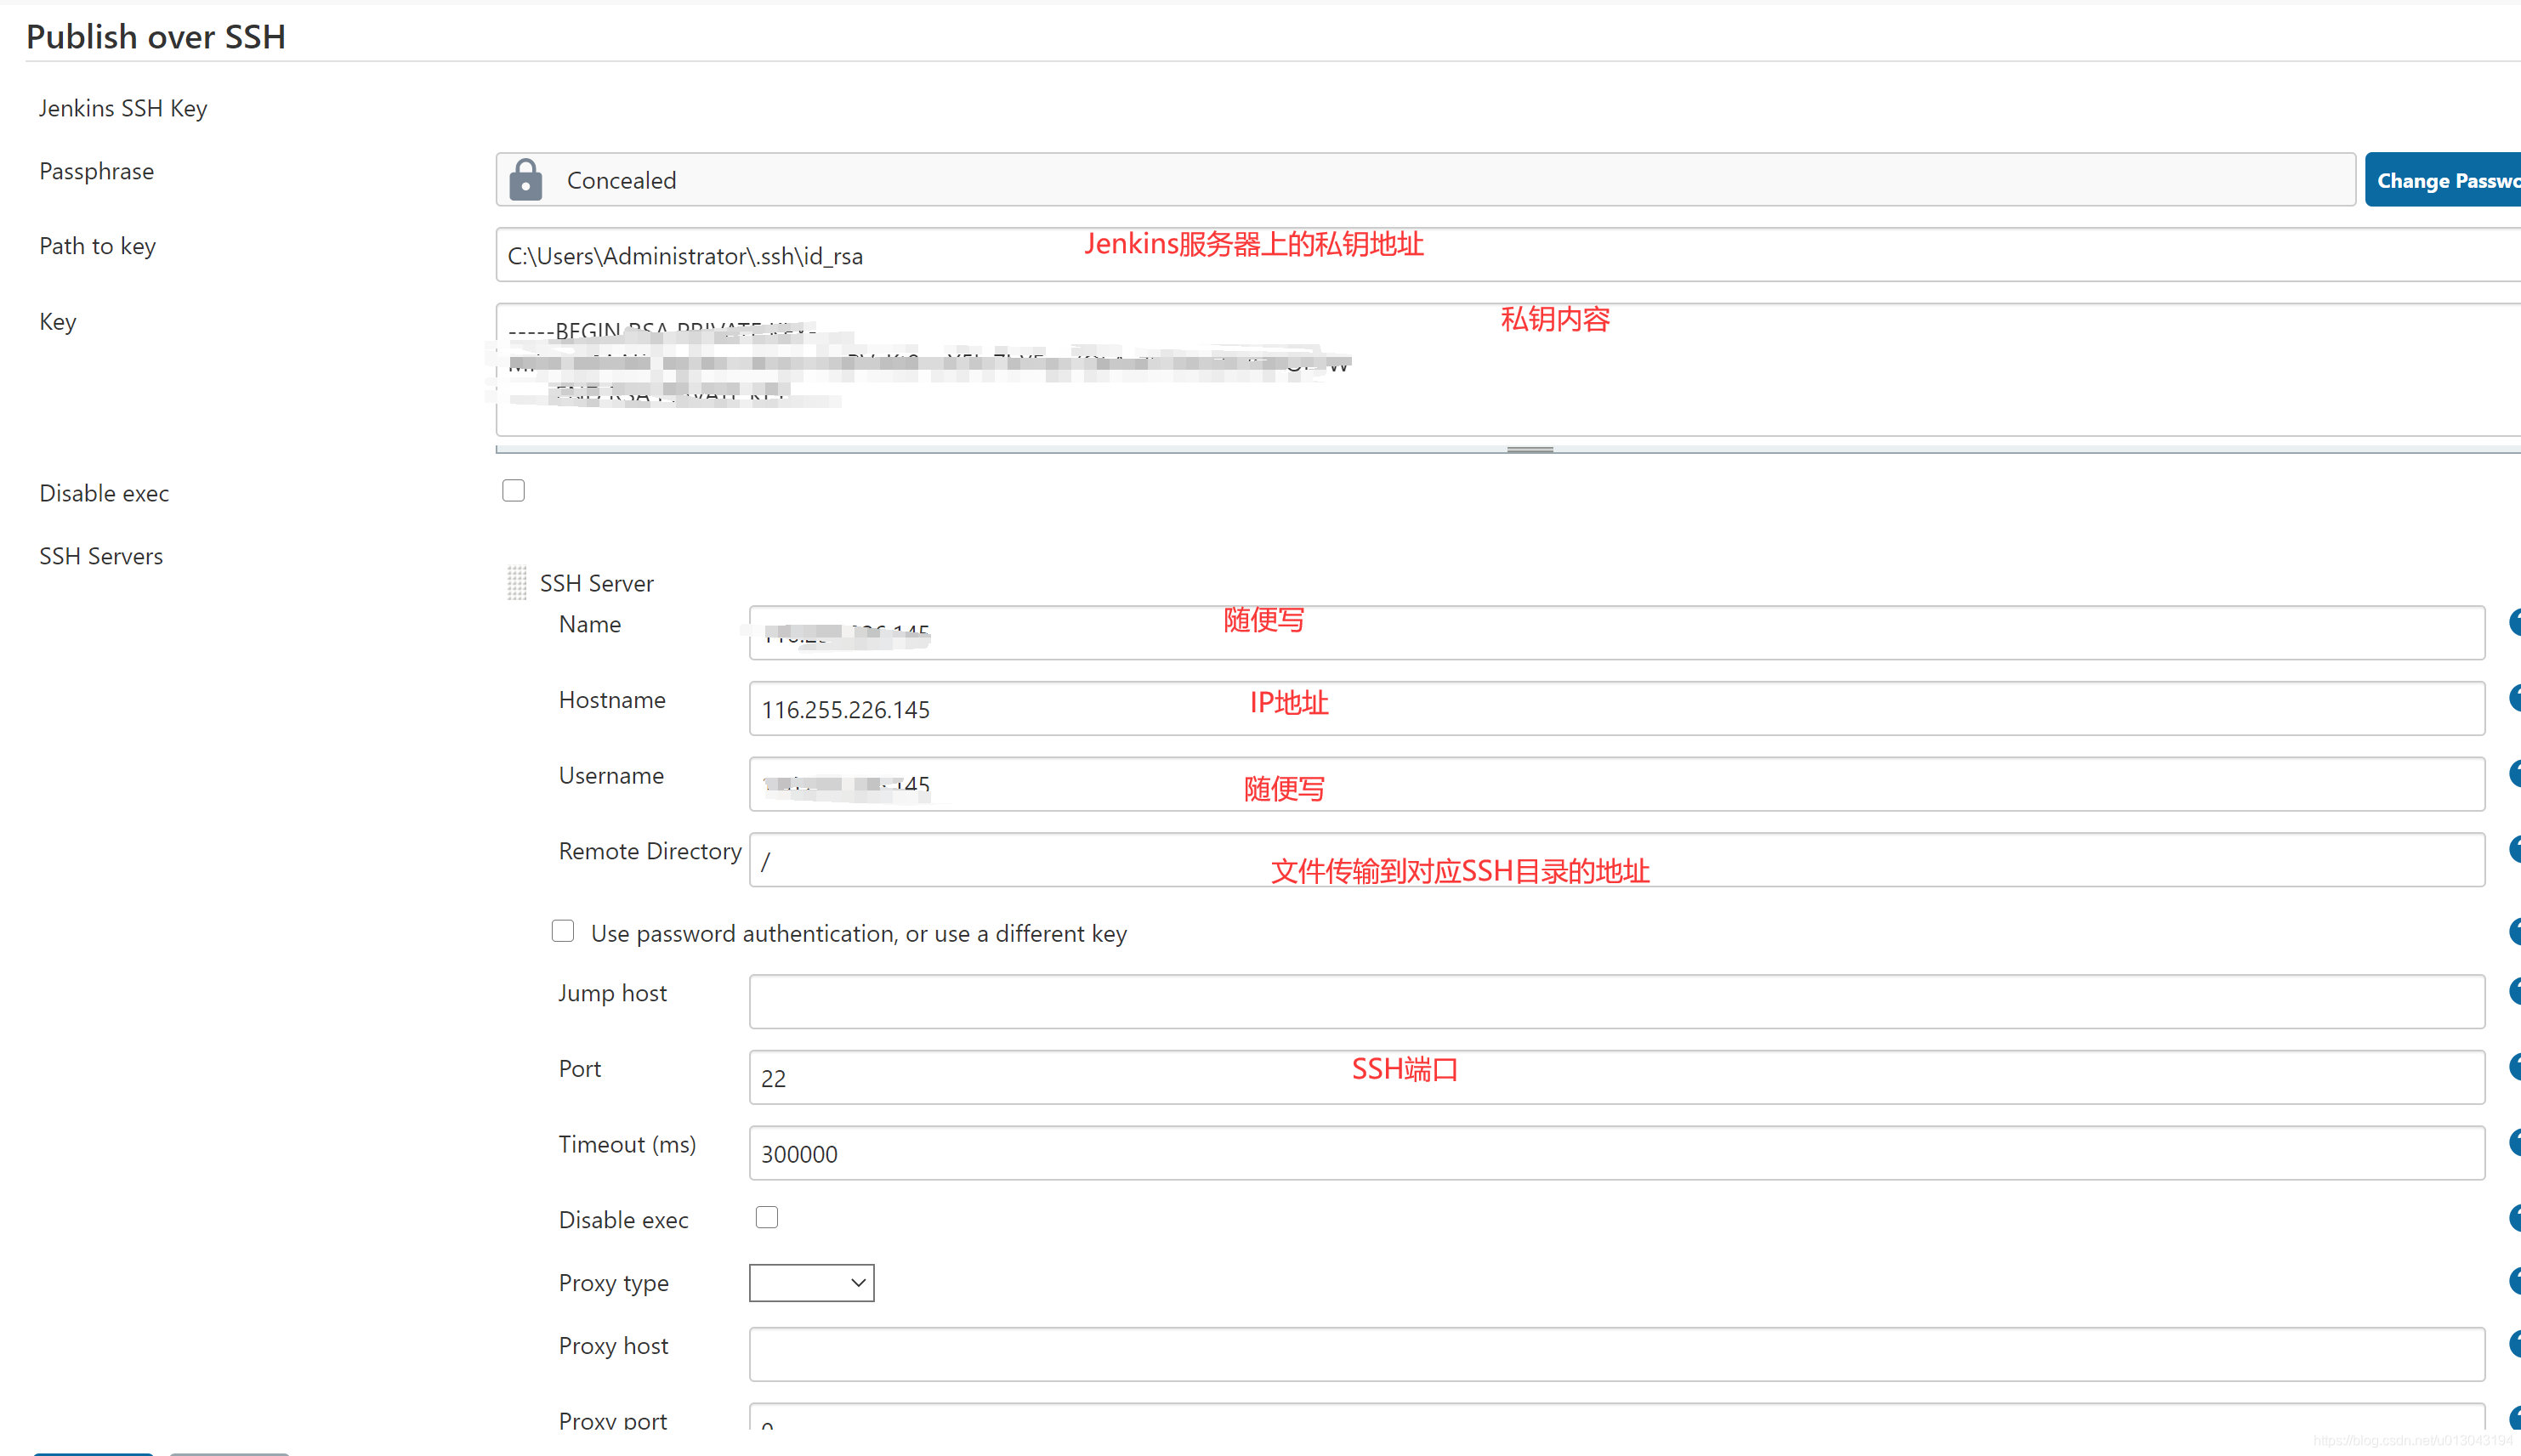The width and height of the screenshot is (2521, 1456).
Task: Focus the Username input field
Action: 1616,784
